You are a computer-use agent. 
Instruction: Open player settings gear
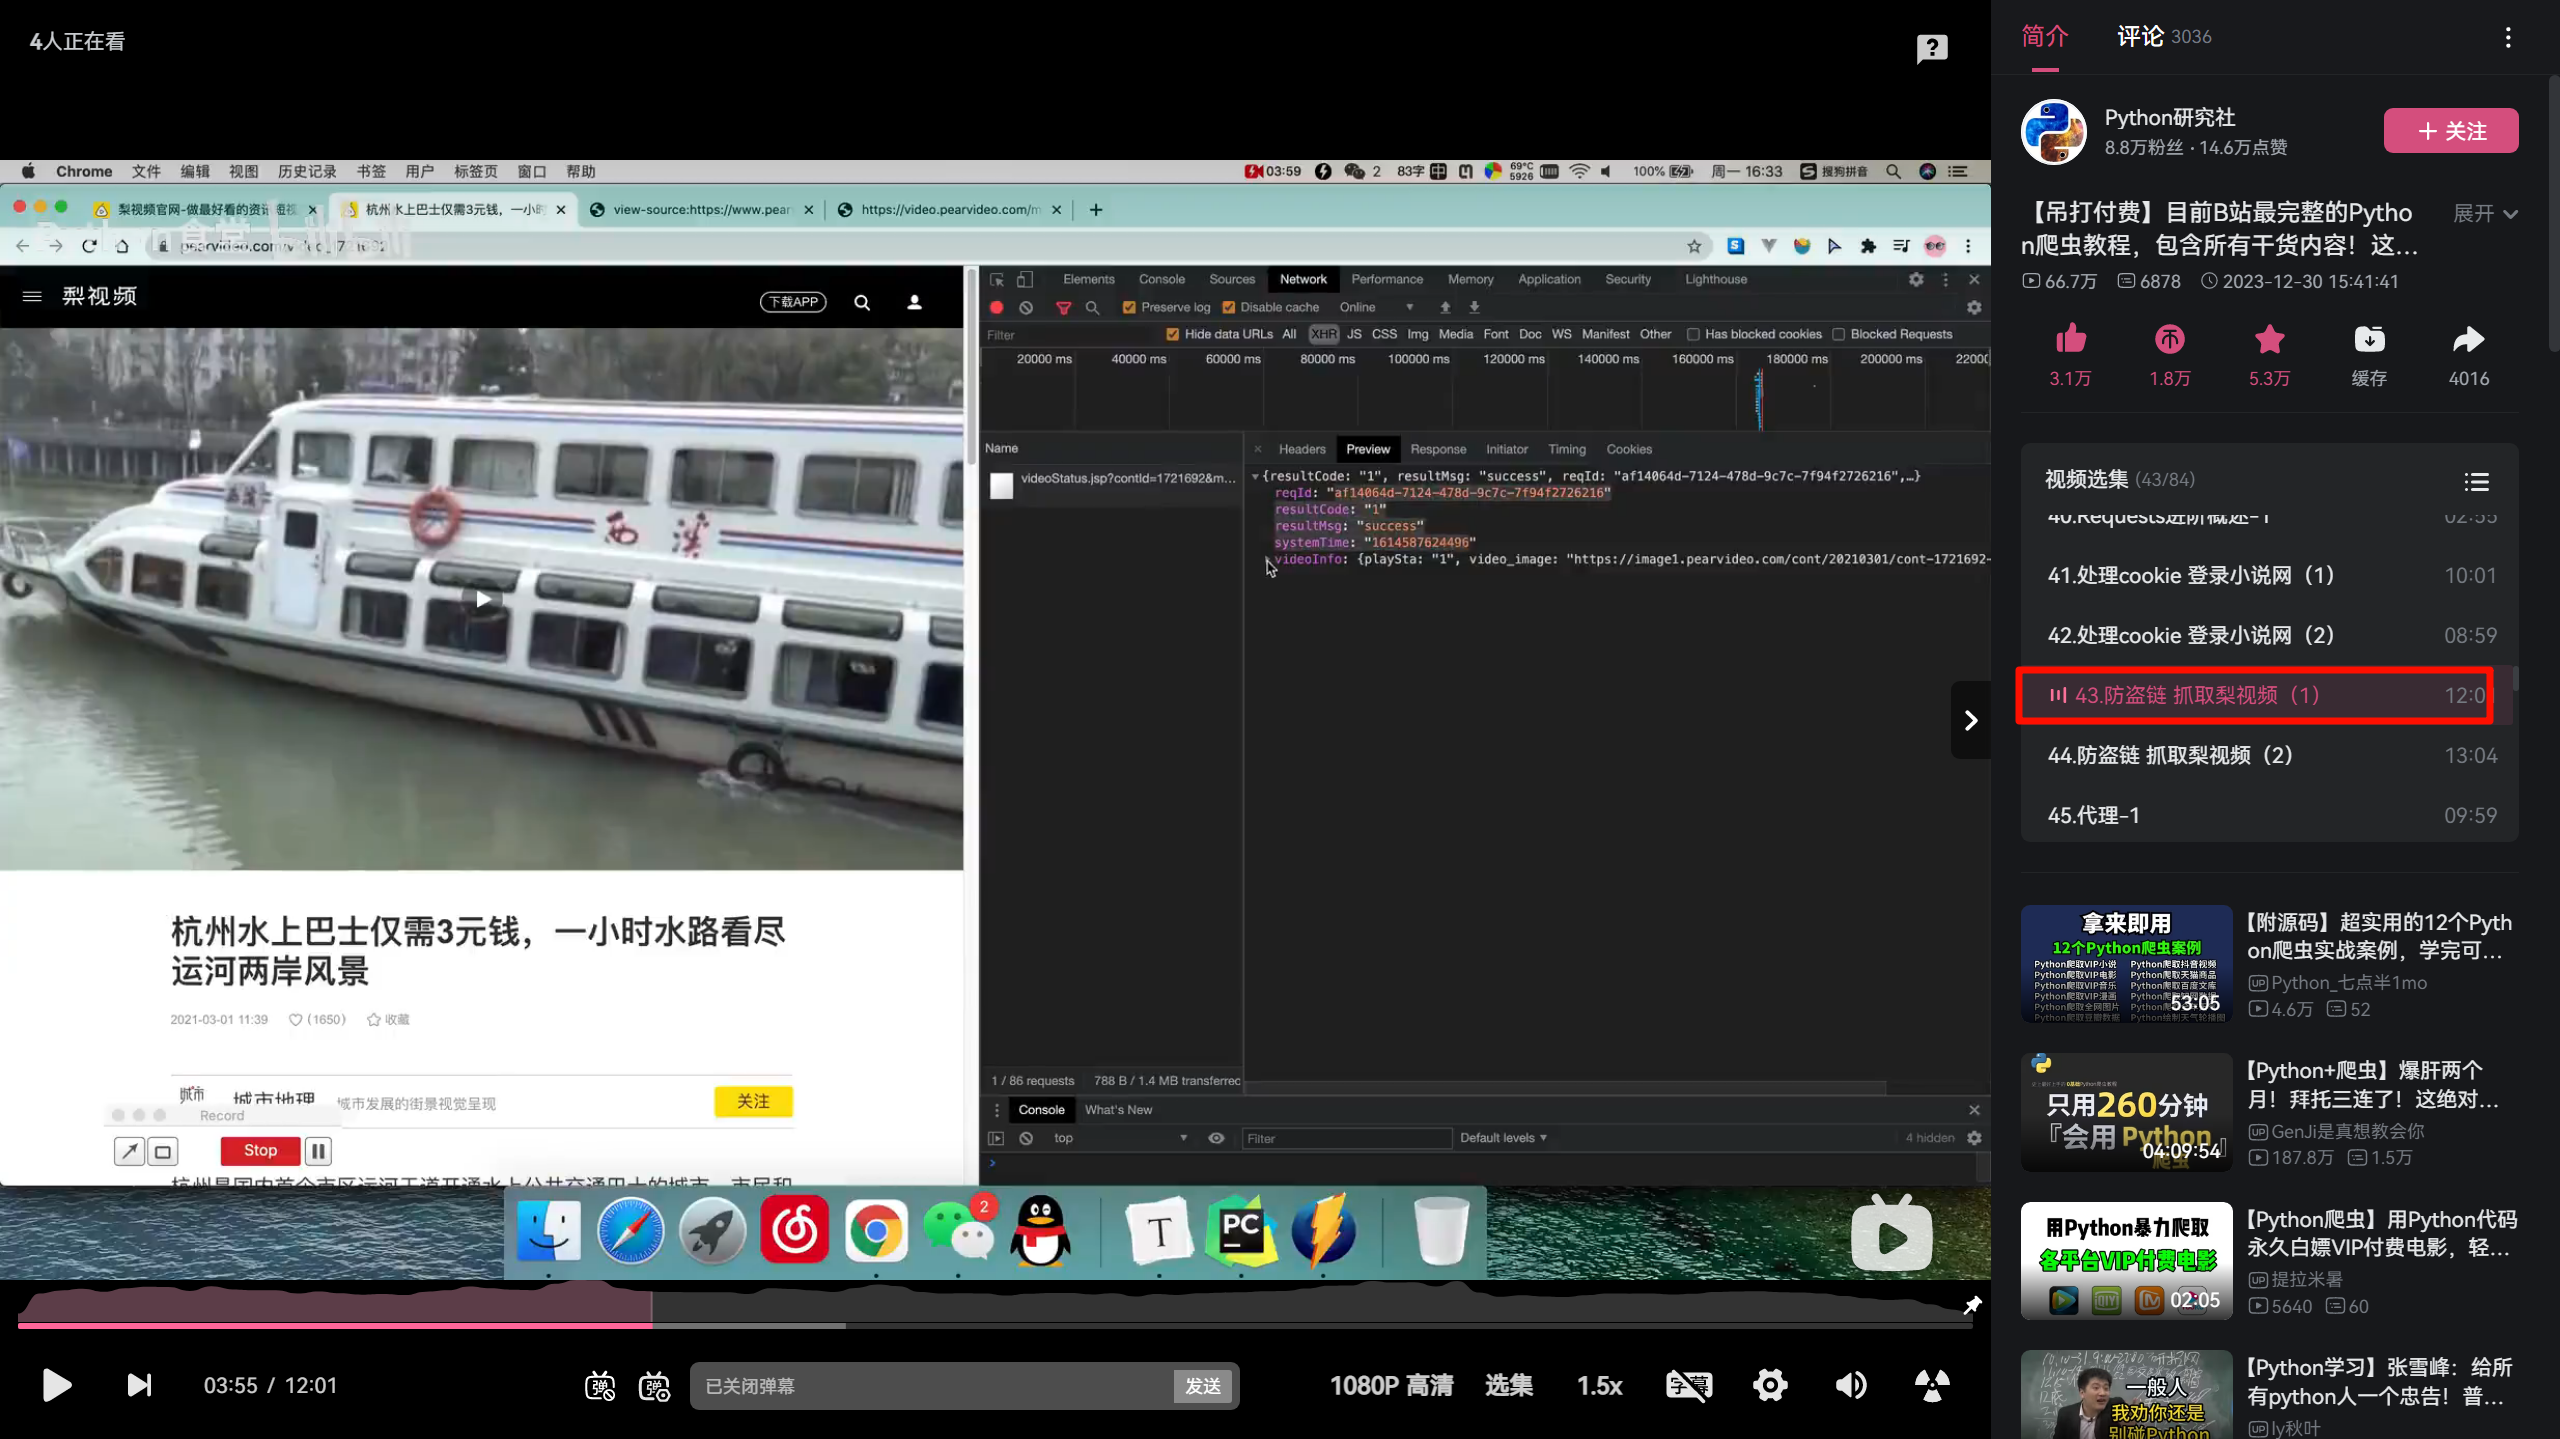(1770, 1385)
